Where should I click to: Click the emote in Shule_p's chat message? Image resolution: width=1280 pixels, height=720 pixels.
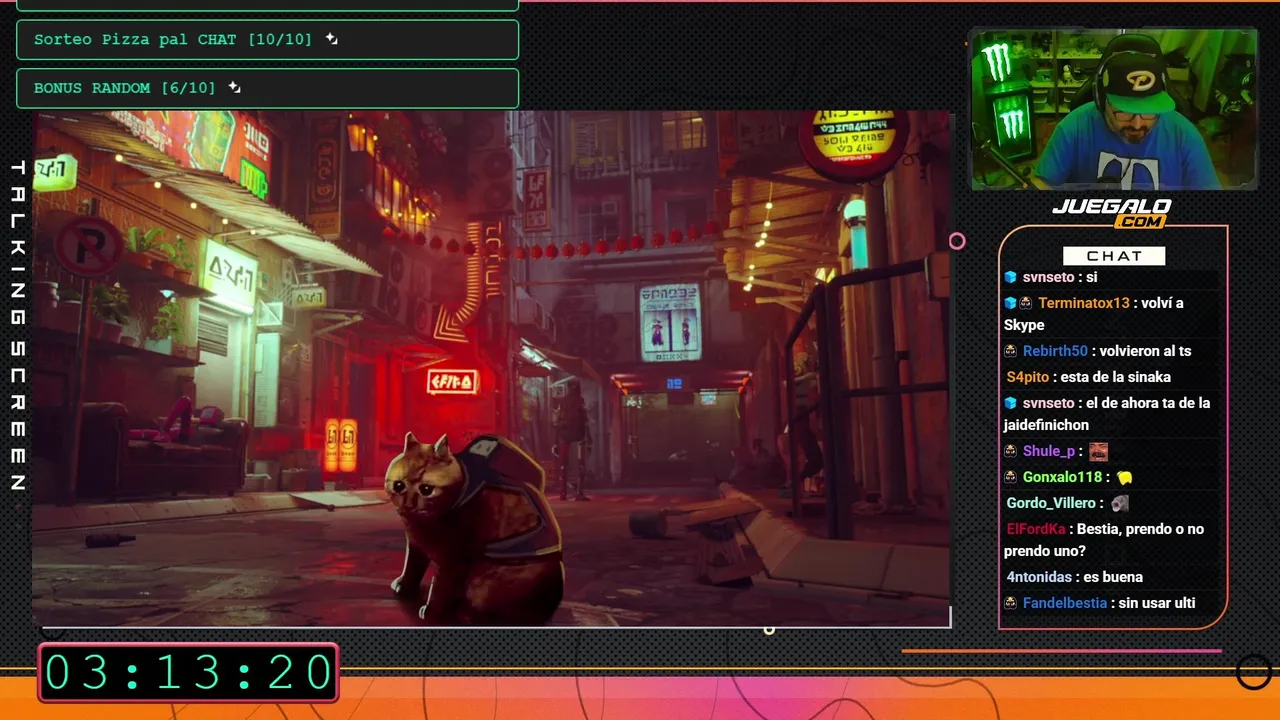1098,451
